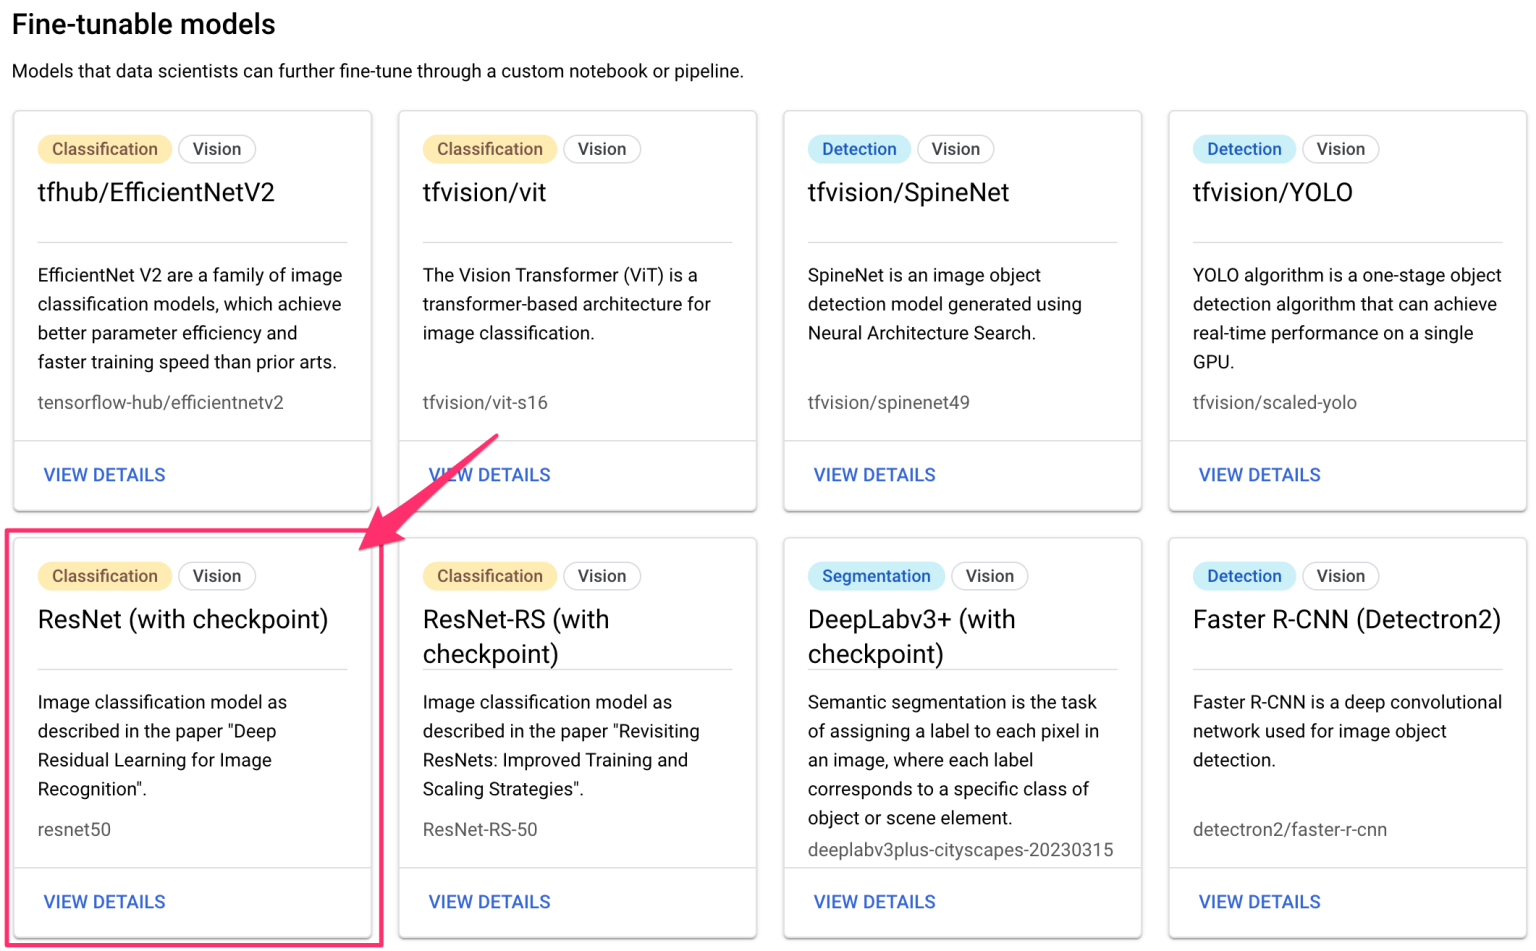Click the Classification tag on tfvision/vit
1536x951 pixels.
tap(489, 149)
